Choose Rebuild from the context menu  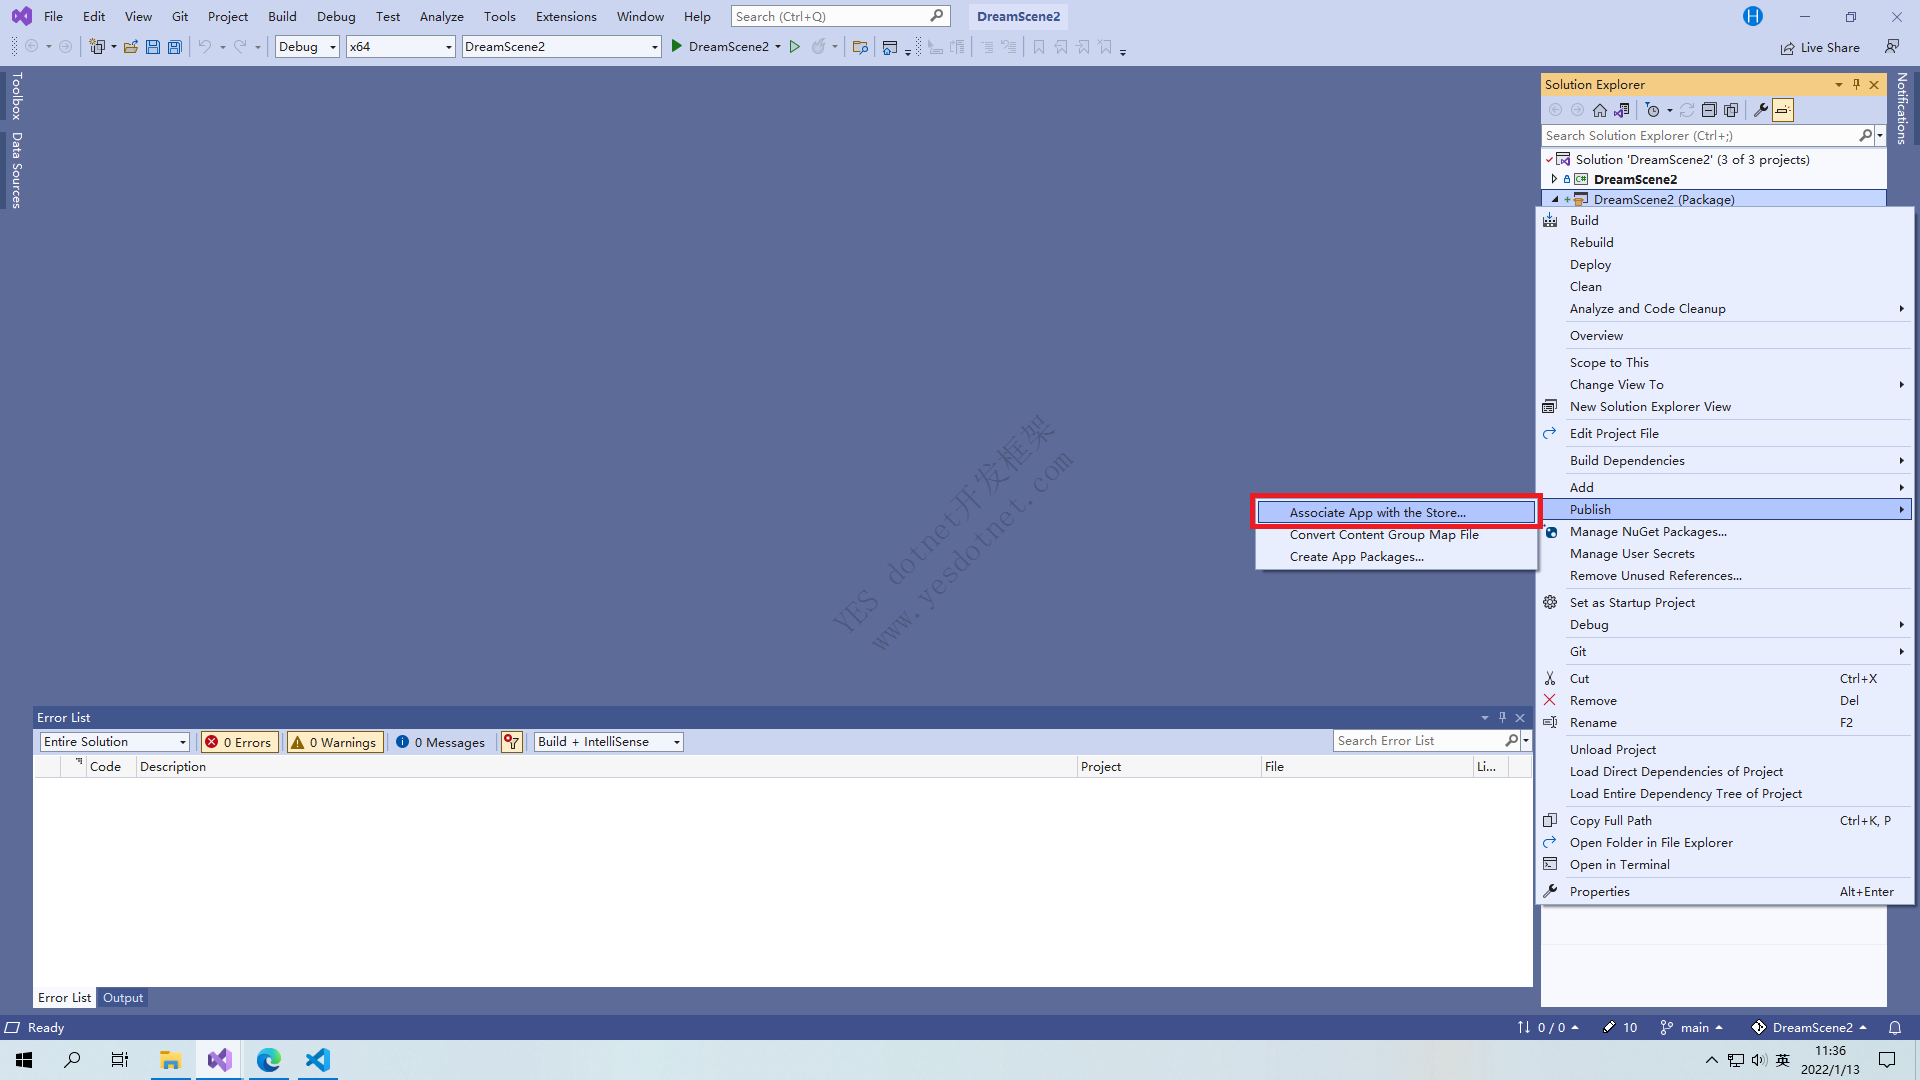coord(1726,242)
